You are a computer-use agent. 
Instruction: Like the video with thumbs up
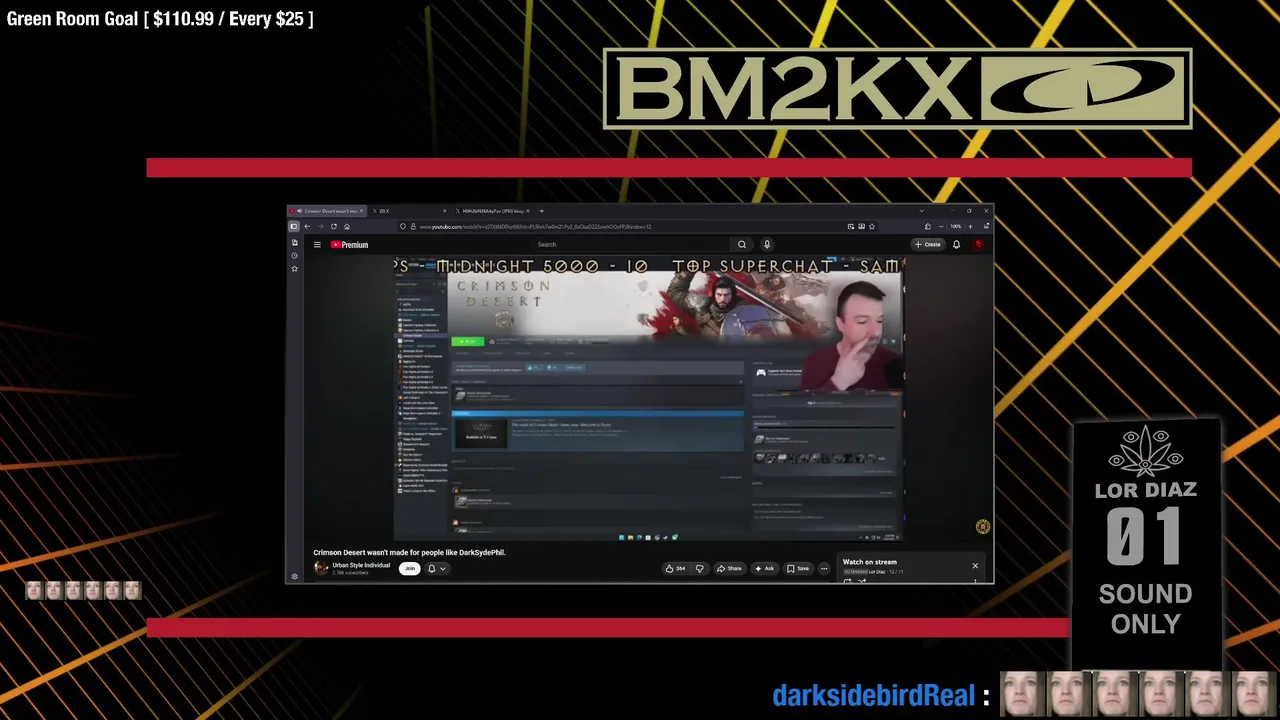click(675, 568)
